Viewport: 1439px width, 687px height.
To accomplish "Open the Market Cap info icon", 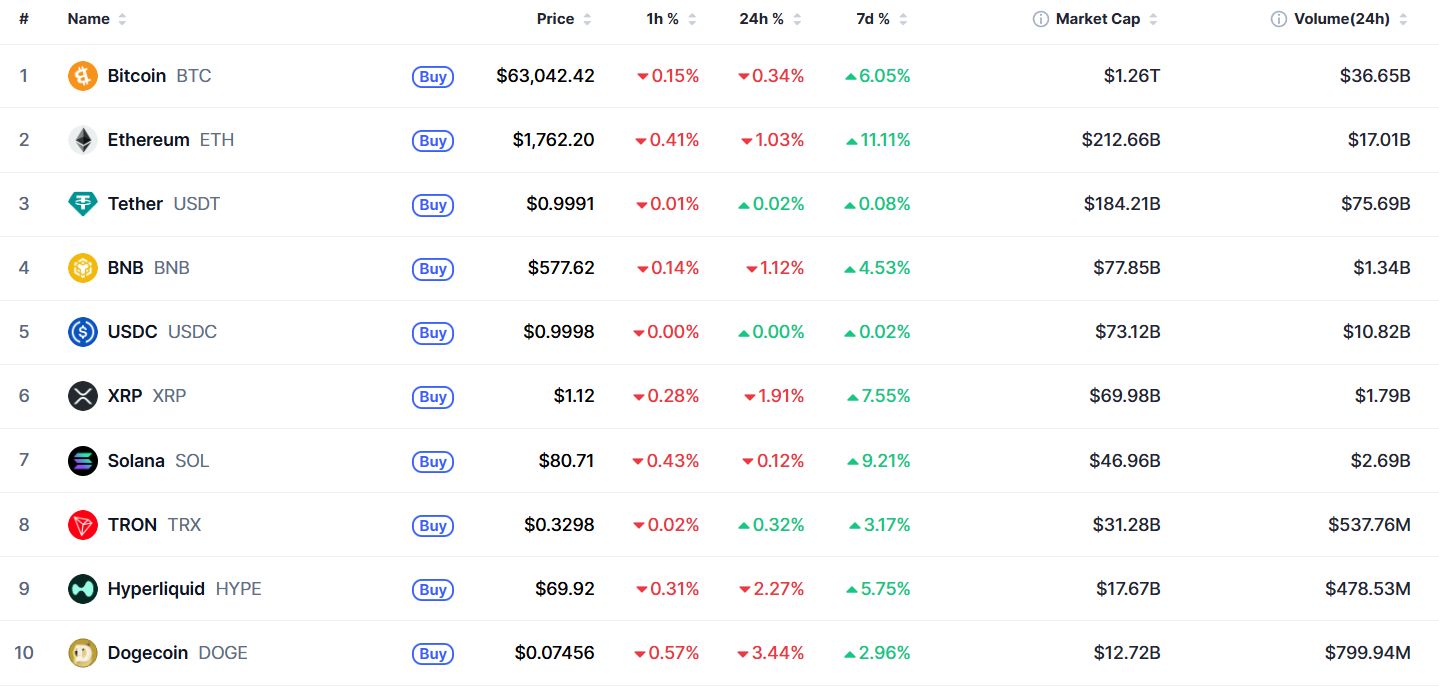I will click(x=1041, y=19).
